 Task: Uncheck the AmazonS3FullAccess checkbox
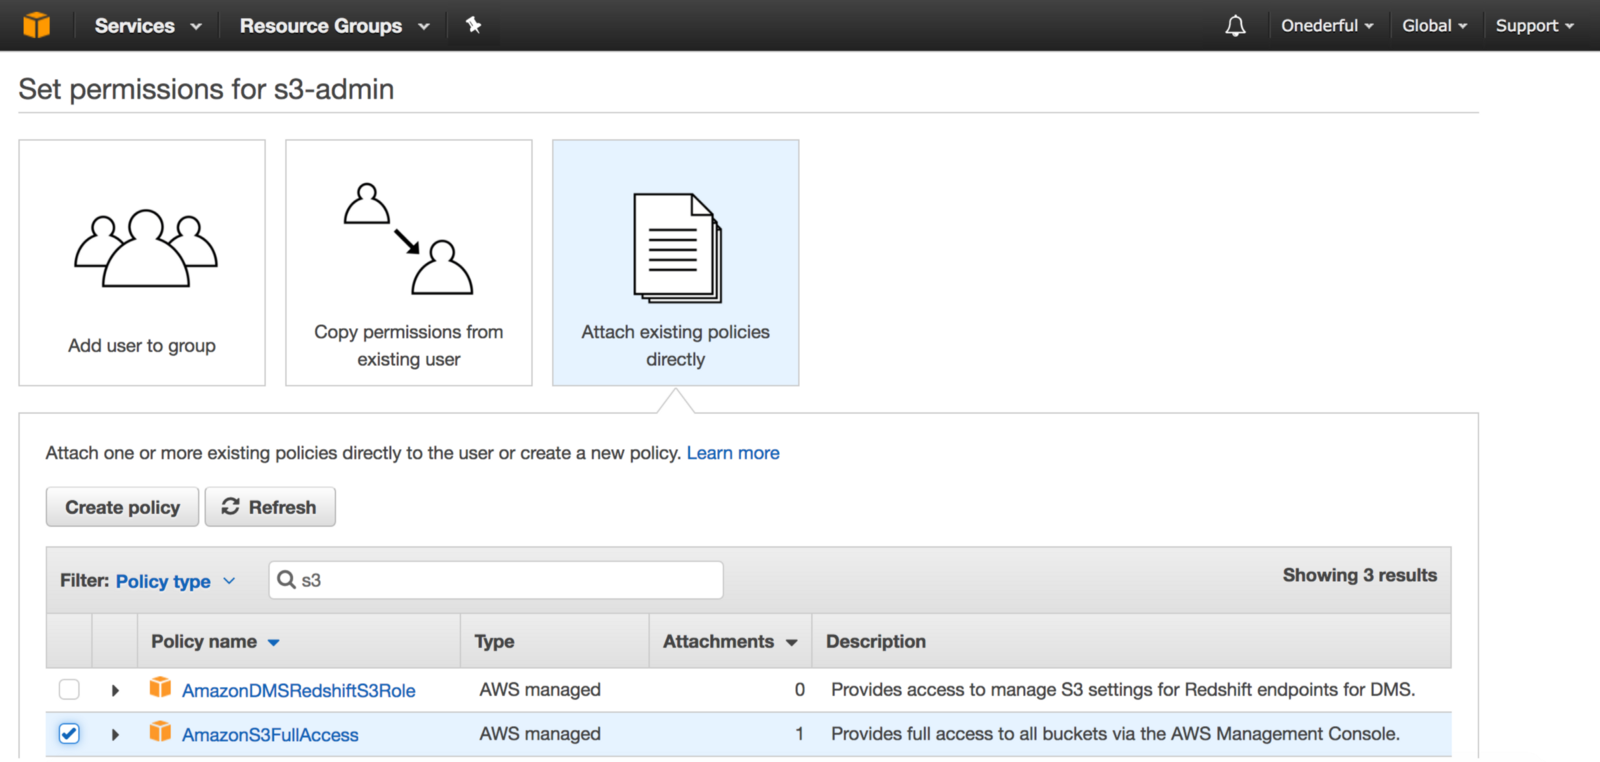[69, 734]
